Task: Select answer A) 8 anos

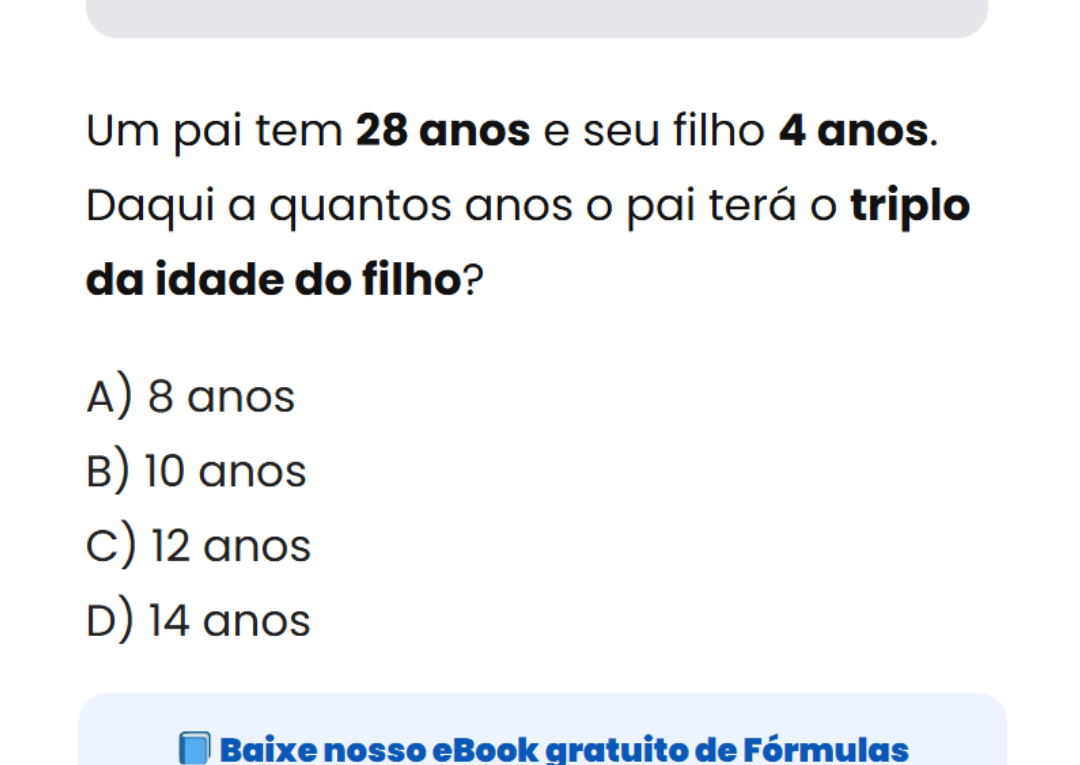Action: 191,396
